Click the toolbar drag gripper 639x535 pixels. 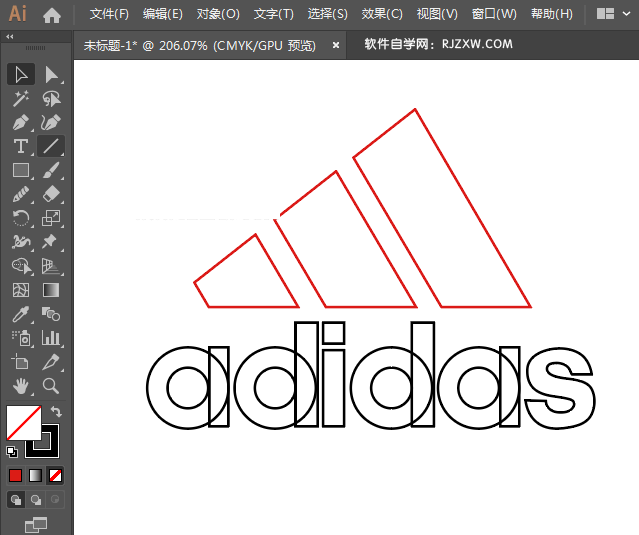tap(36, 48)
